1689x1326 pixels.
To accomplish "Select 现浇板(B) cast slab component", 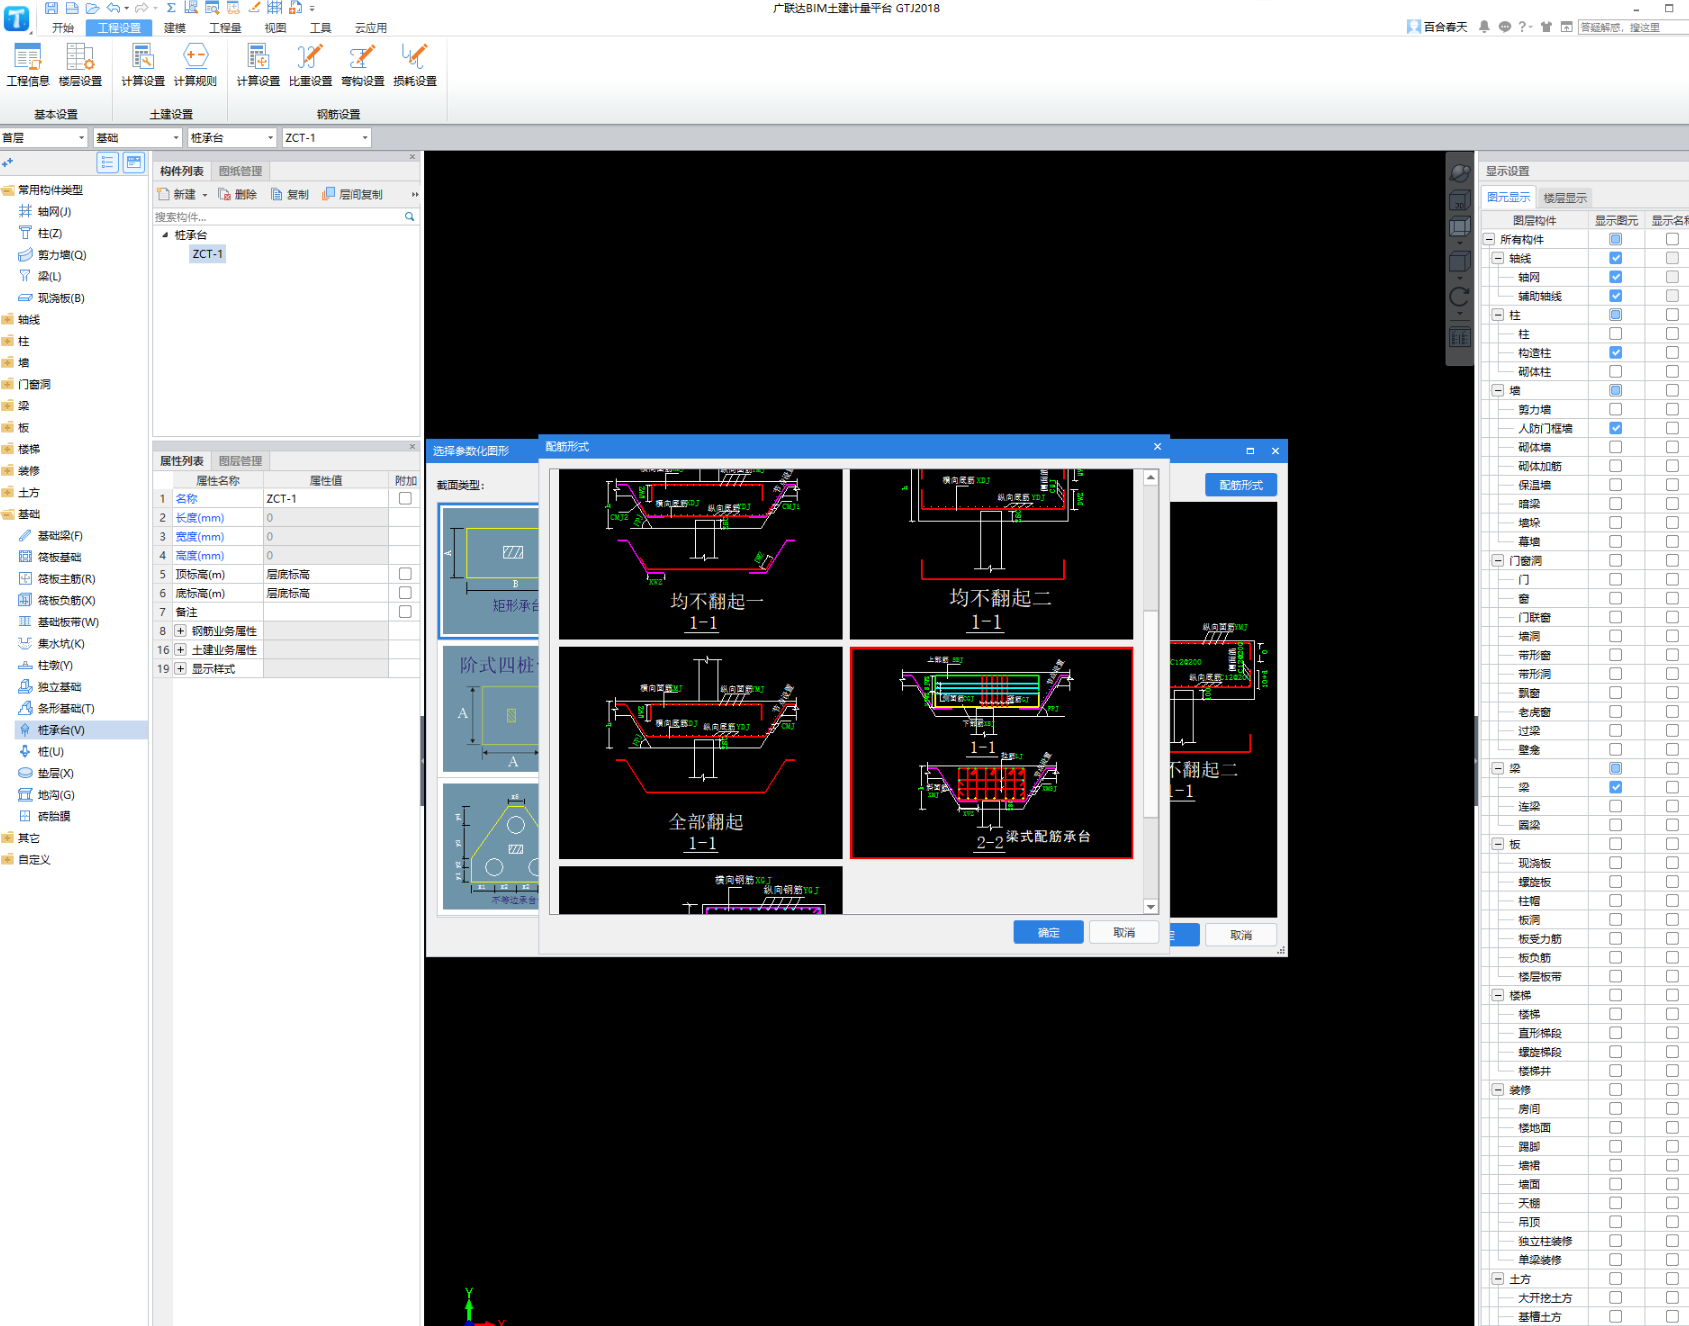I will pyautogui.click(x=51, y=298).
